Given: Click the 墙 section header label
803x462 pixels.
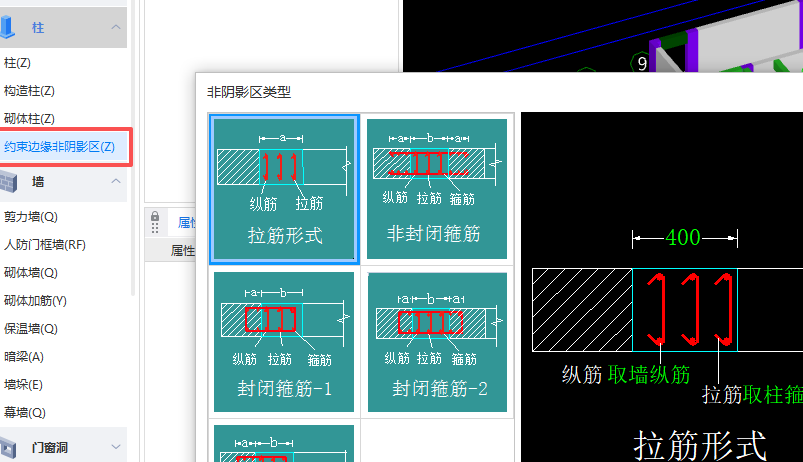Looking at the screenshot, I should point(38,182).
